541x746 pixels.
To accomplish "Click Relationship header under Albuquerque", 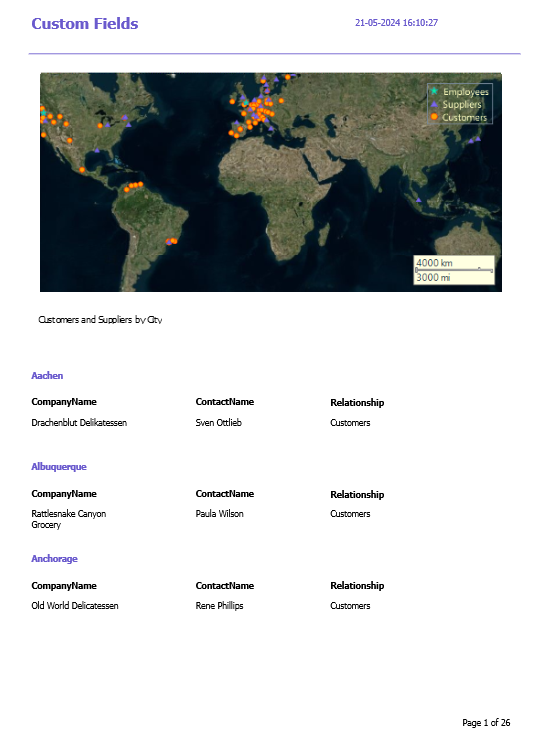I will (357, 495).
